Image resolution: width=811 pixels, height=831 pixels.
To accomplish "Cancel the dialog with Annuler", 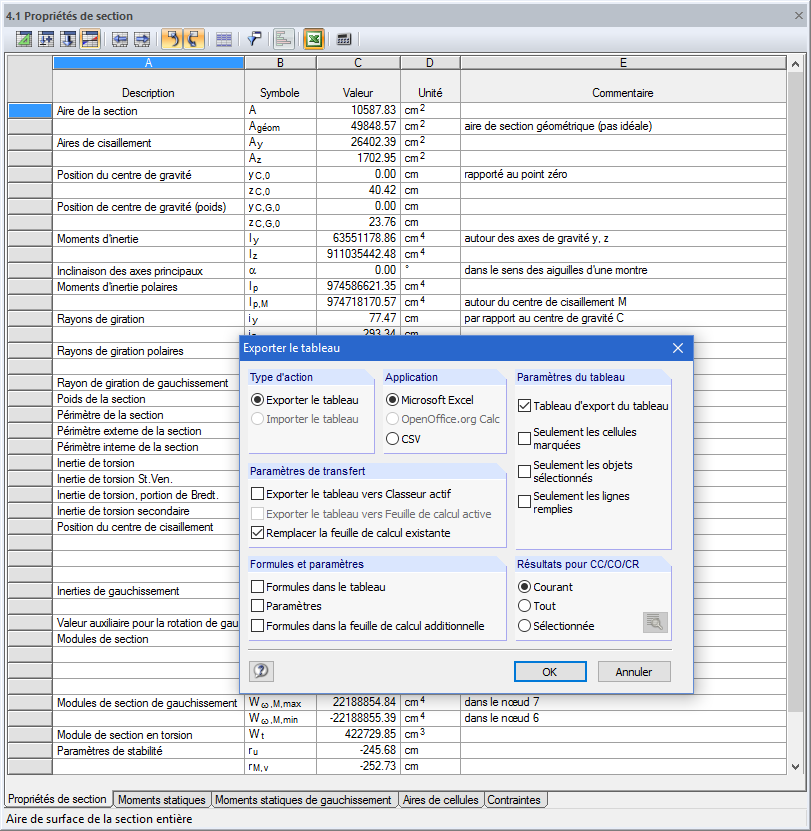I will click(634, 672).
